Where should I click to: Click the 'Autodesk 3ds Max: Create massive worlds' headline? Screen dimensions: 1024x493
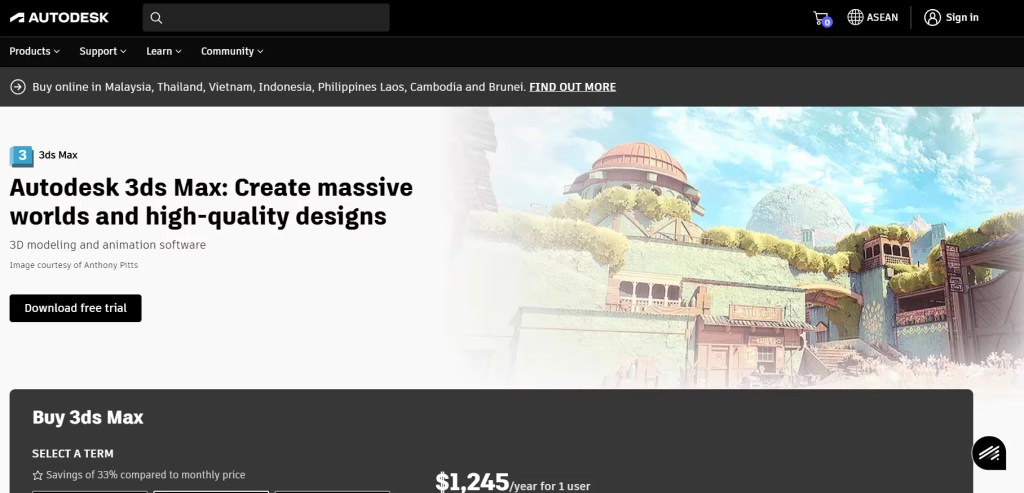[211, 202]
